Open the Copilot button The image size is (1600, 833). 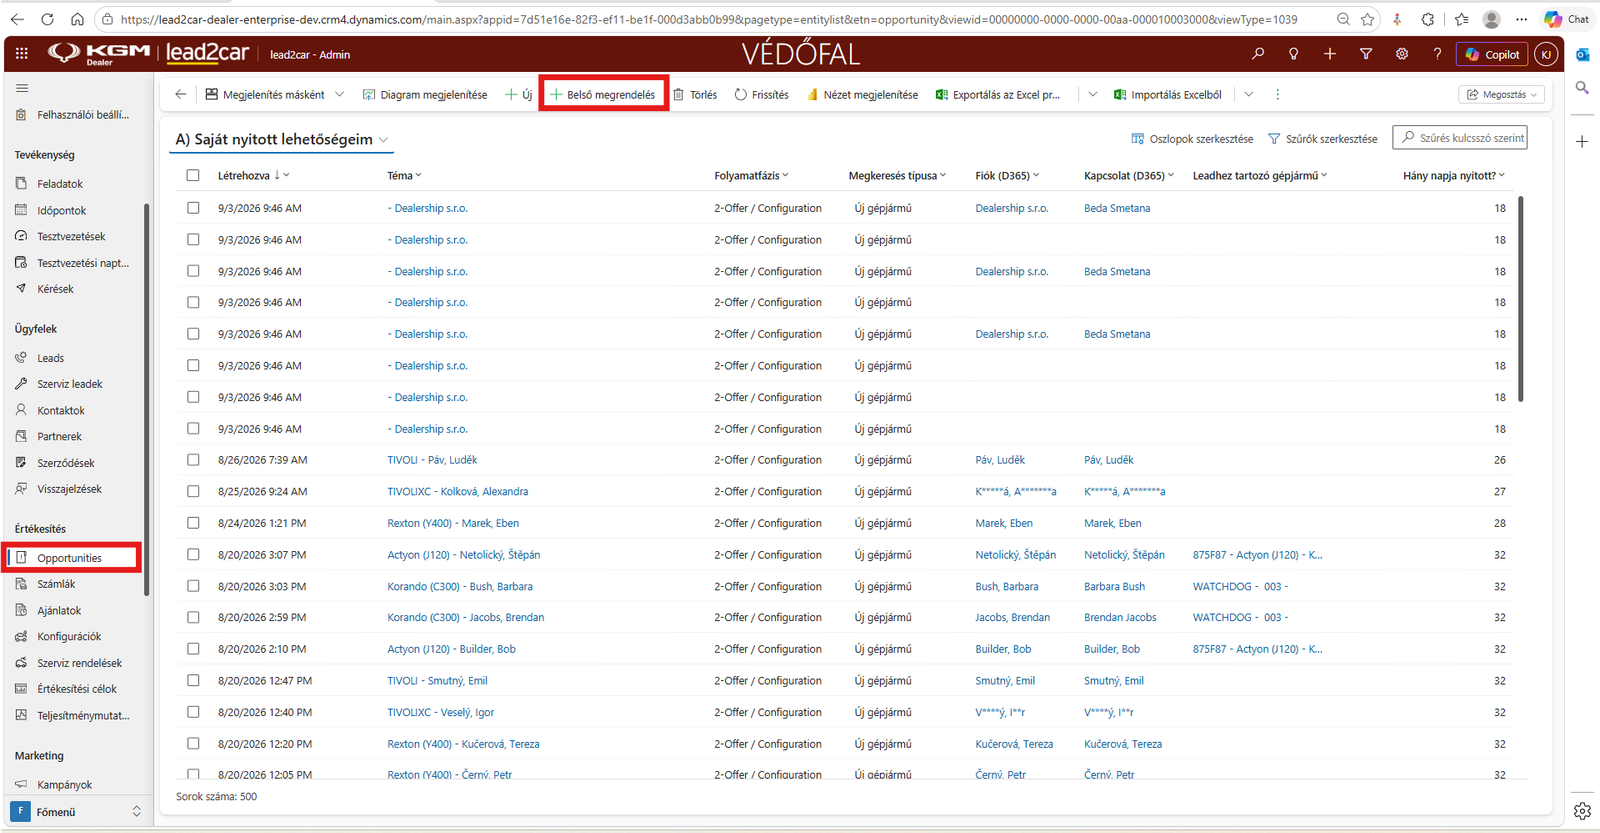(1492, 54)
